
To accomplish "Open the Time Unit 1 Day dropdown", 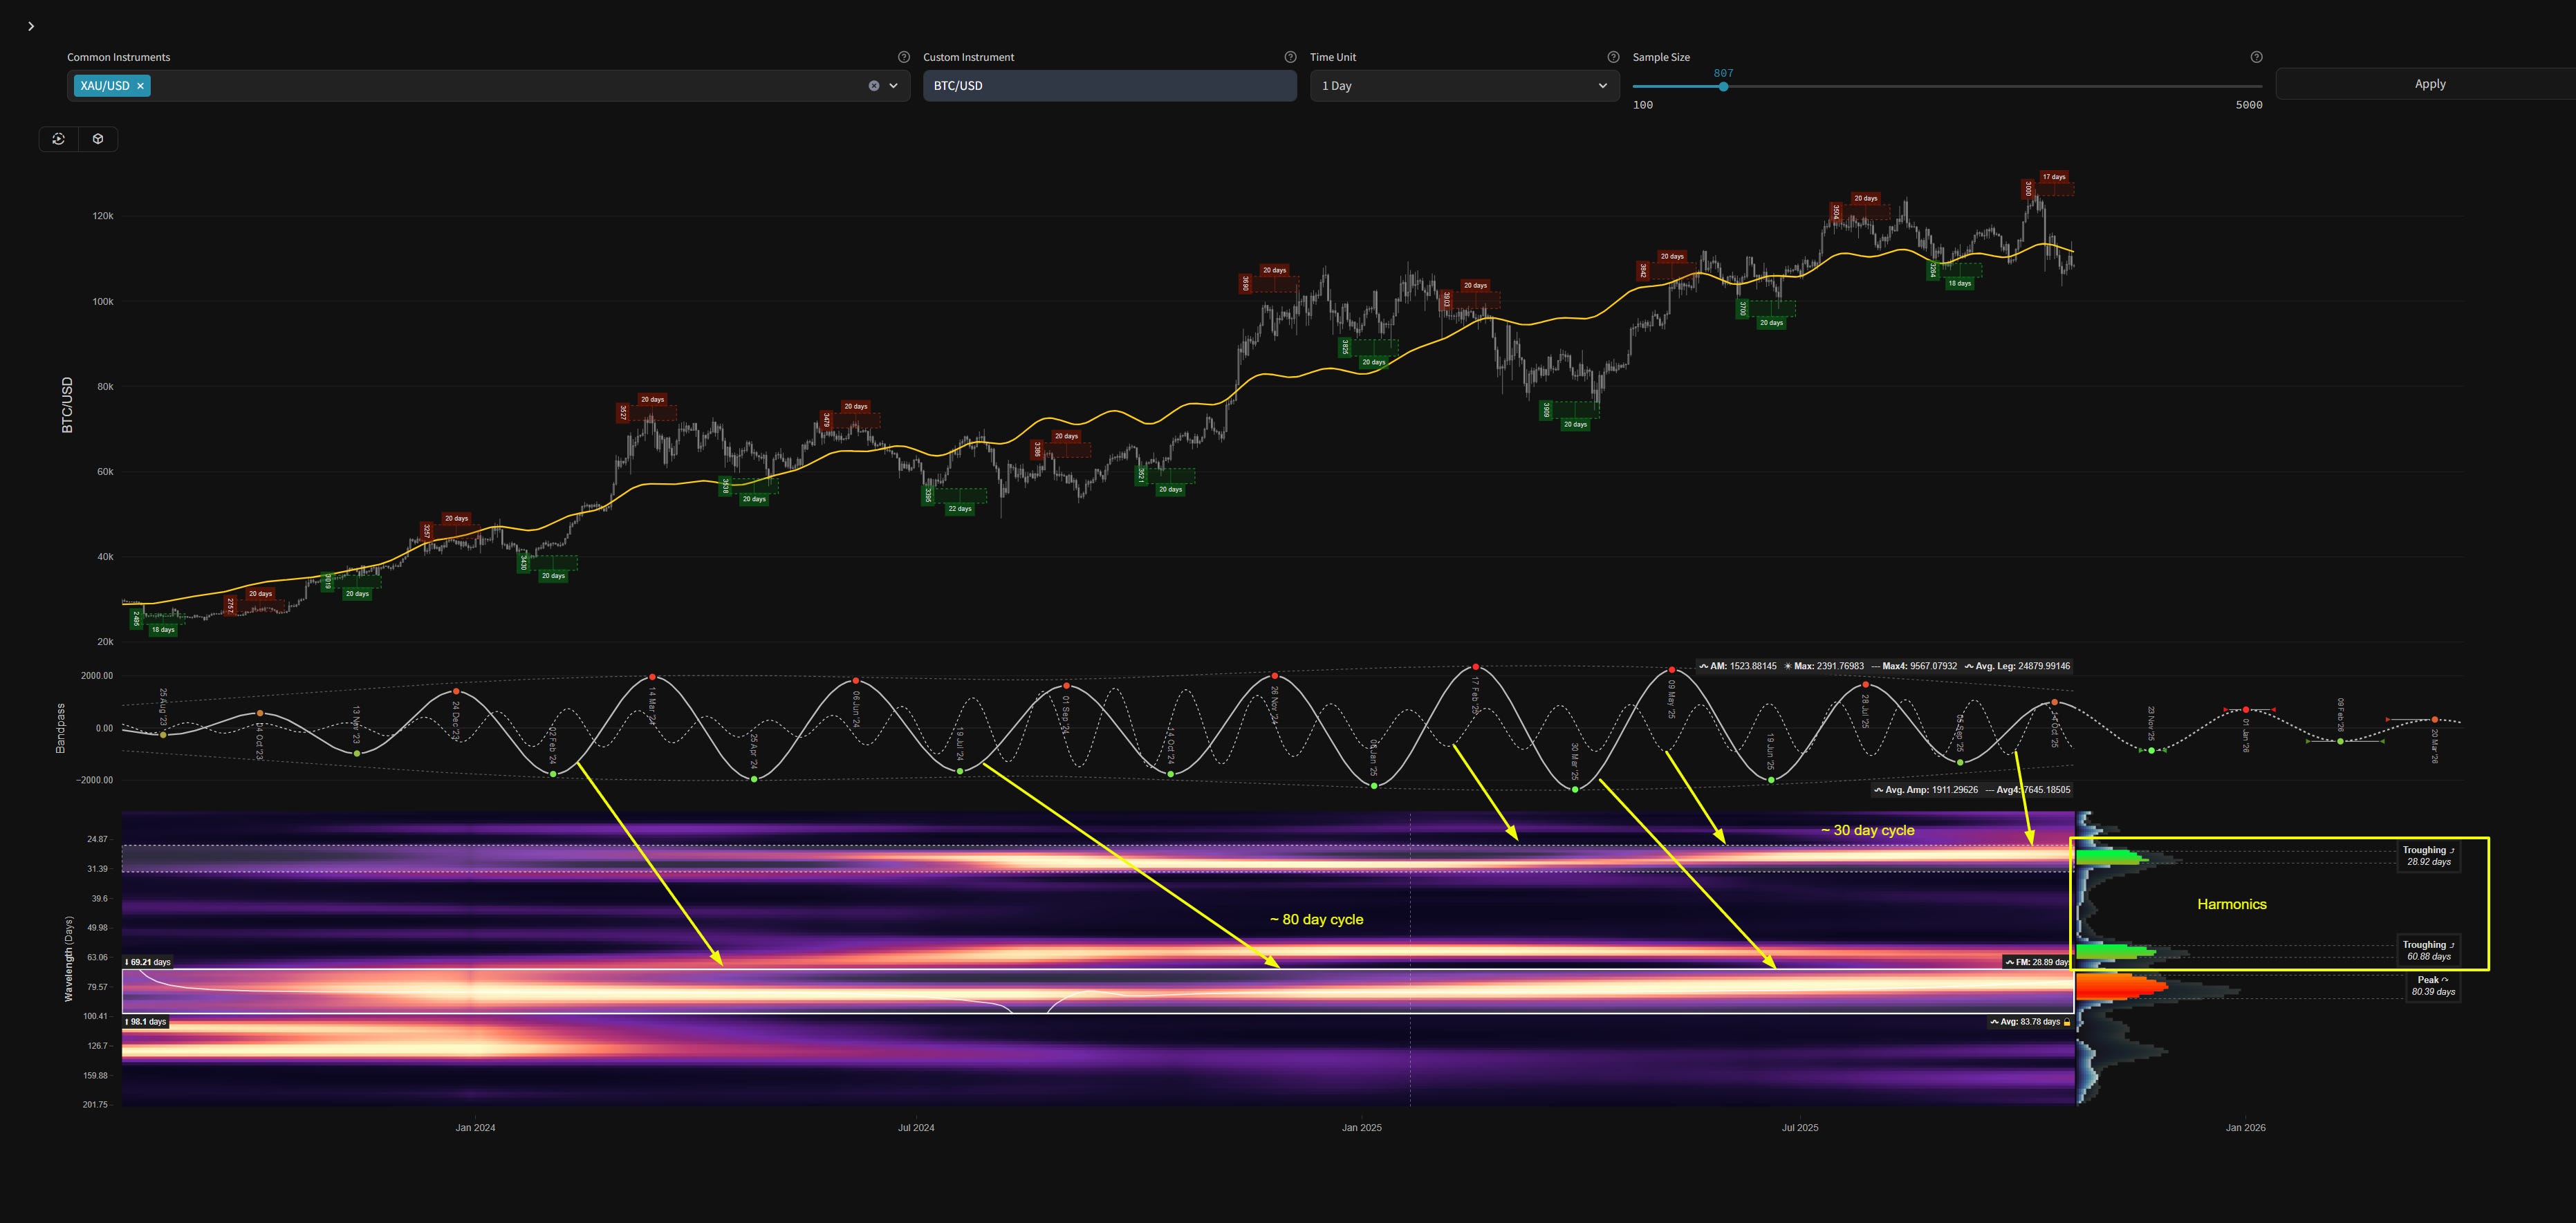I will tap(1465, 86).
